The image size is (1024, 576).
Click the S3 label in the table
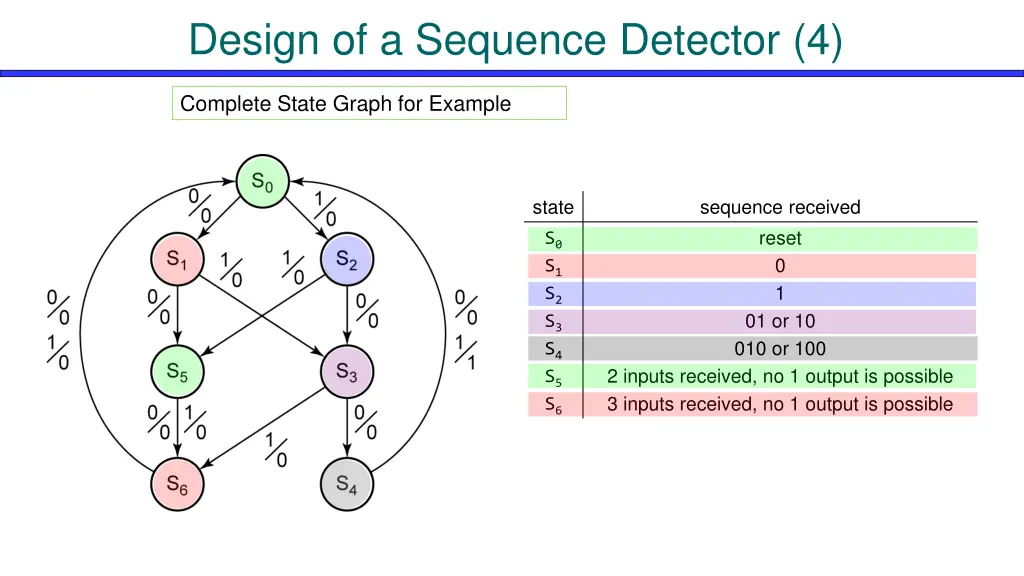[554, 322]
